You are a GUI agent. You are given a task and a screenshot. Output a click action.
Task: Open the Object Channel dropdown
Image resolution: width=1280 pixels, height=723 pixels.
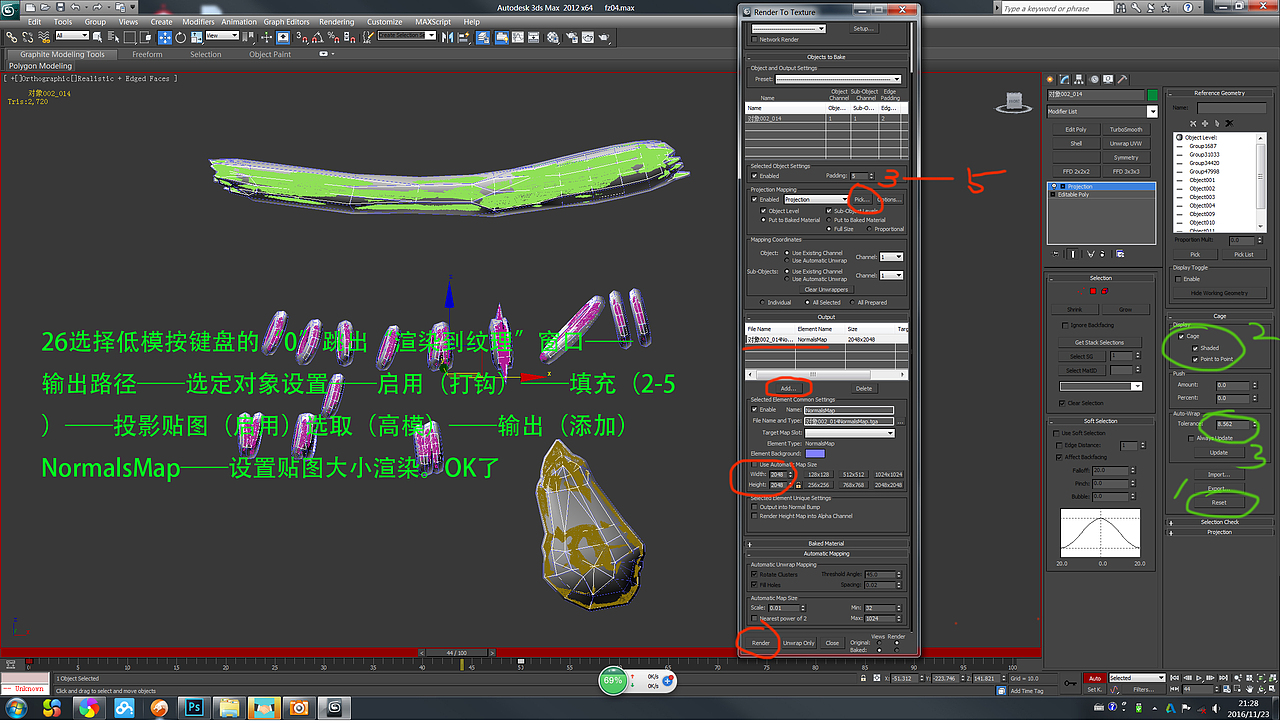(892, 257)
